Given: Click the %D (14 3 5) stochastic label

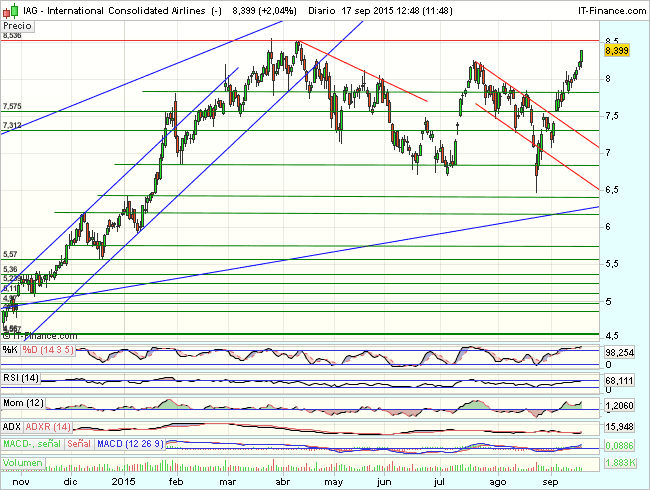Looking at the screenshot, I should (x=48, y=350).
